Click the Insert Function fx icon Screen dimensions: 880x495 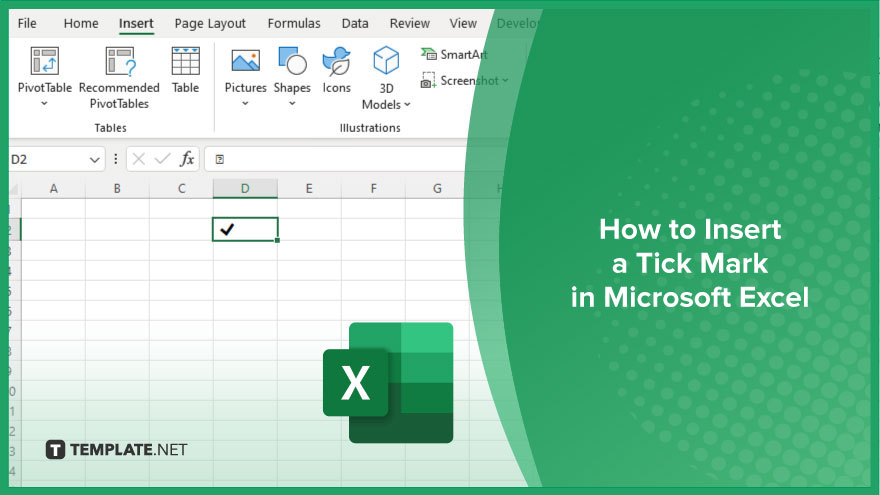click(x=187, y=159)
